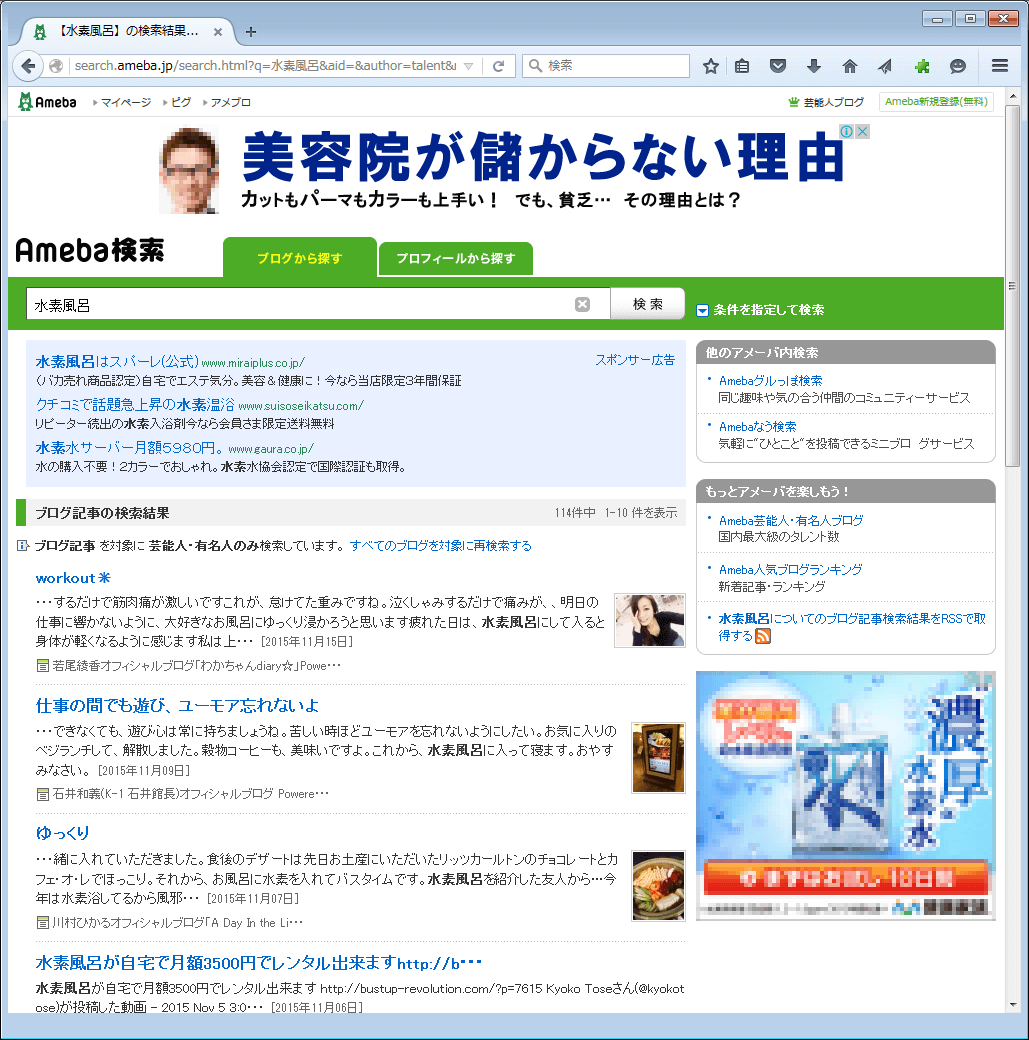Open ピグ in the header menu
The height and width of the screenshot is (1040, 1029).
[180, 102]
